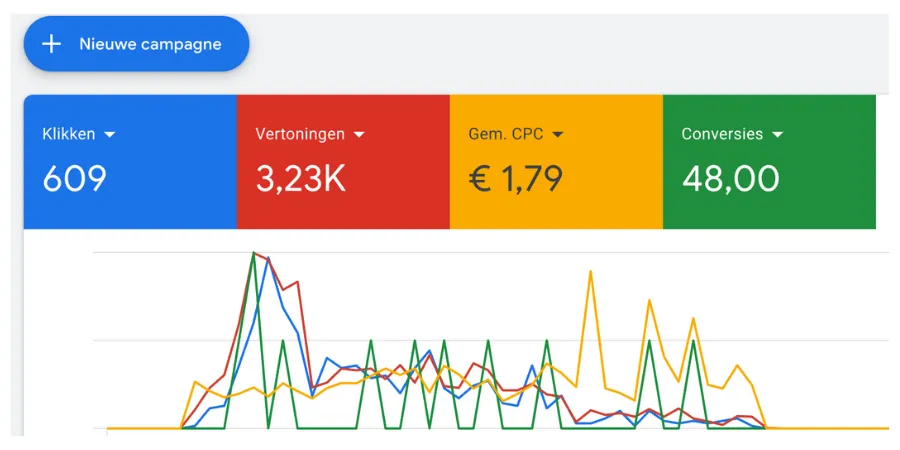Select the yellow Gem. CPC scorecard tile
This screenshot has height=450, width=900.
[556, 162]
